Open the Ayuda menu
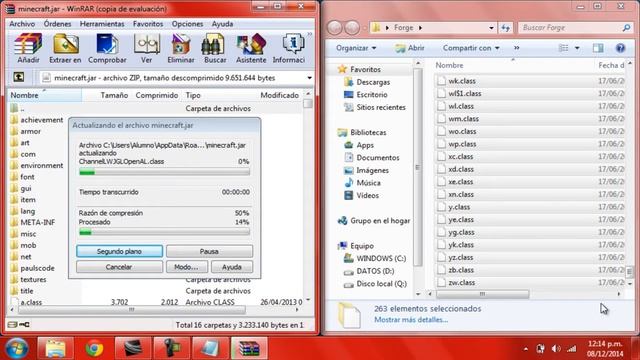The image size is (640, 360). pos(222,24)
